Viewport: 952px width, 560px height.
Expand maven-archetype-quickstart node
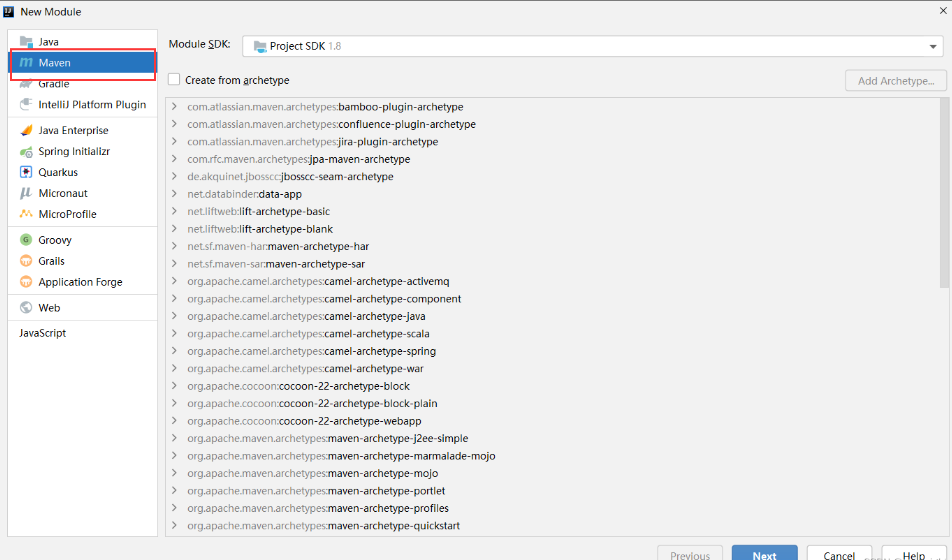(174, 525)
